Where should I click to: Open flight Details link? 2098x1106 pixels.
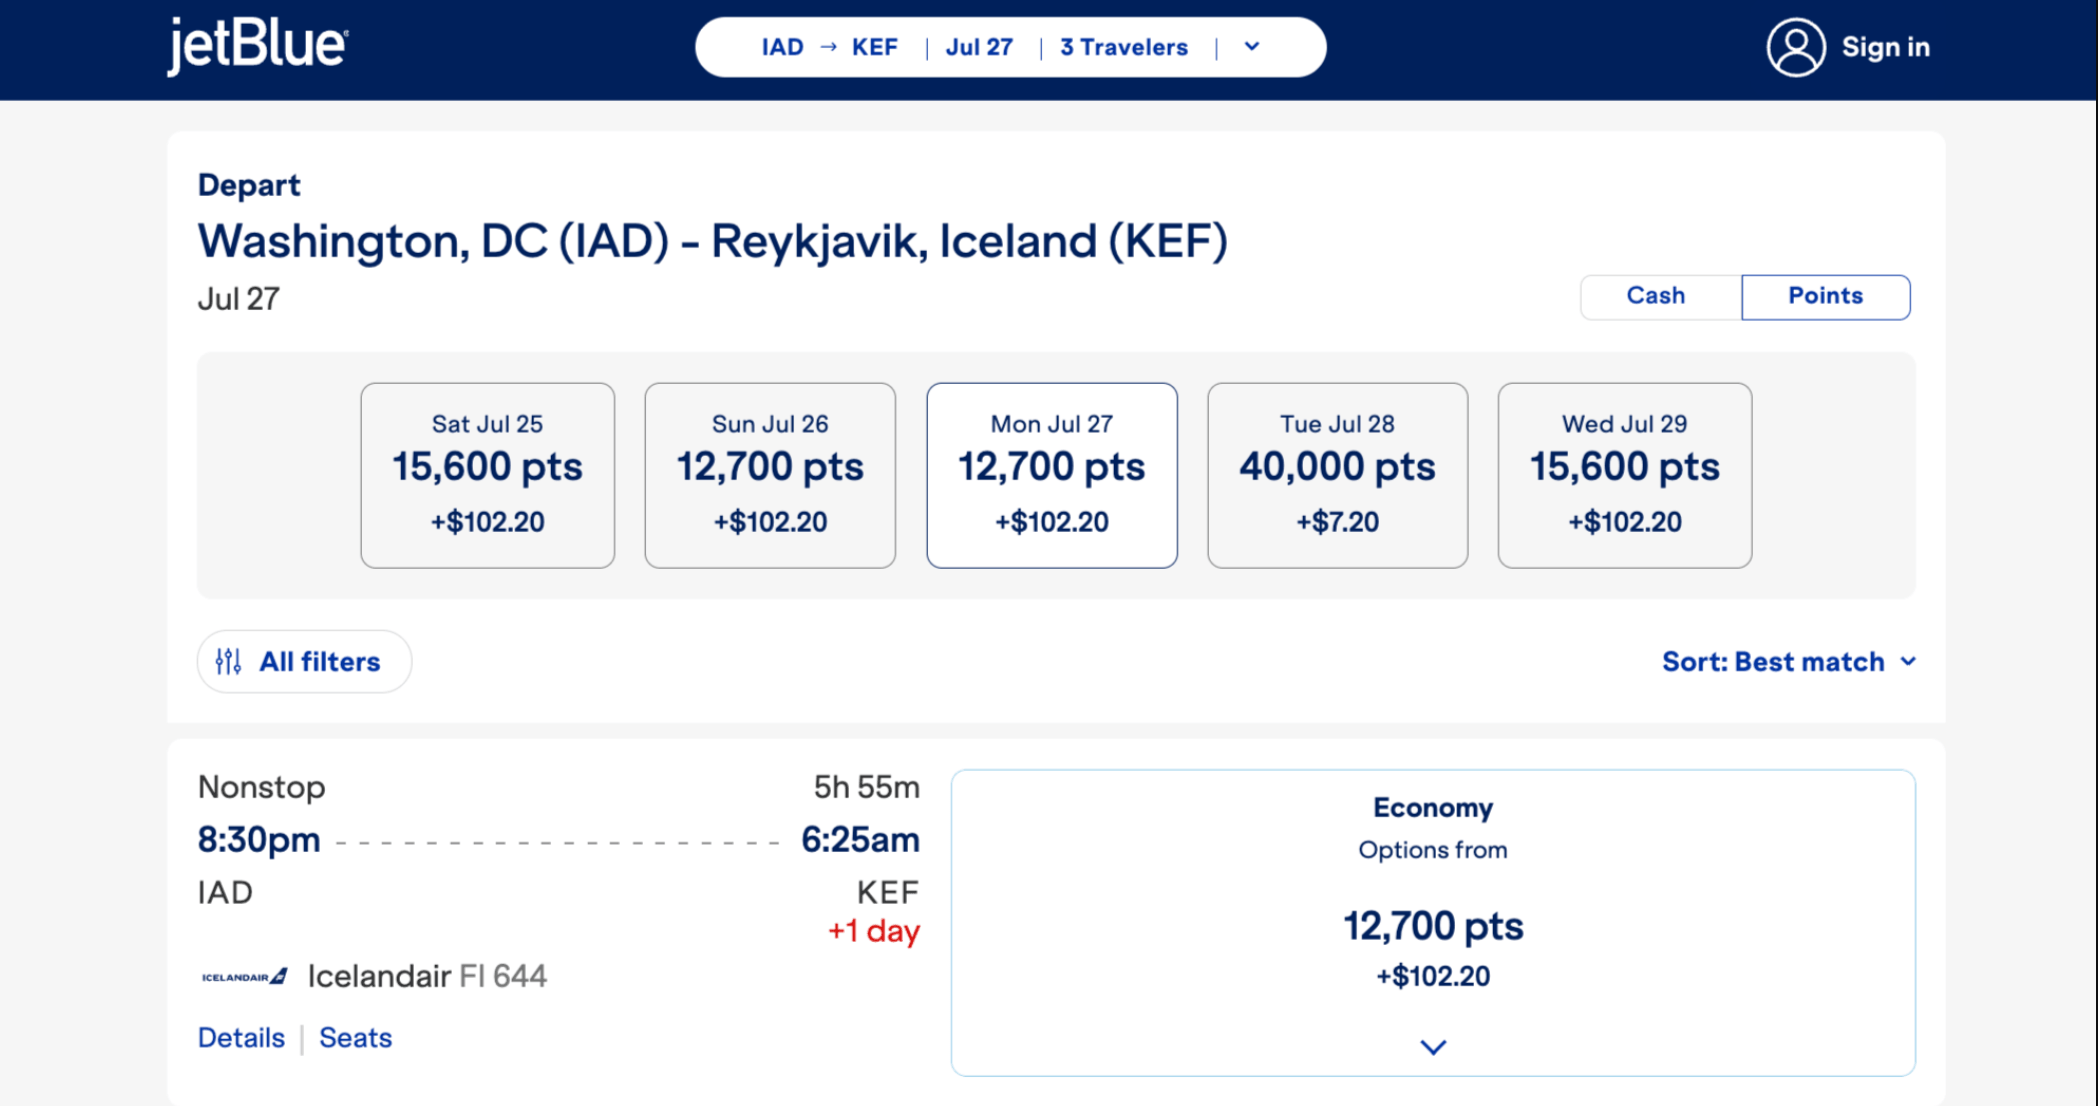241,1038
